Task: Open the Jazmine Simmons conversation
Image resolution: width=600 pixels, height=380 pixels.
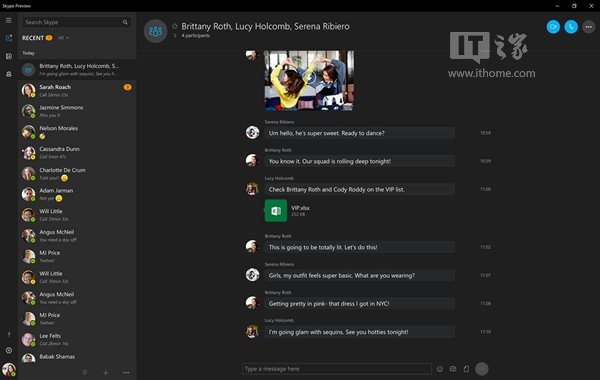Action: coord(77,111)
